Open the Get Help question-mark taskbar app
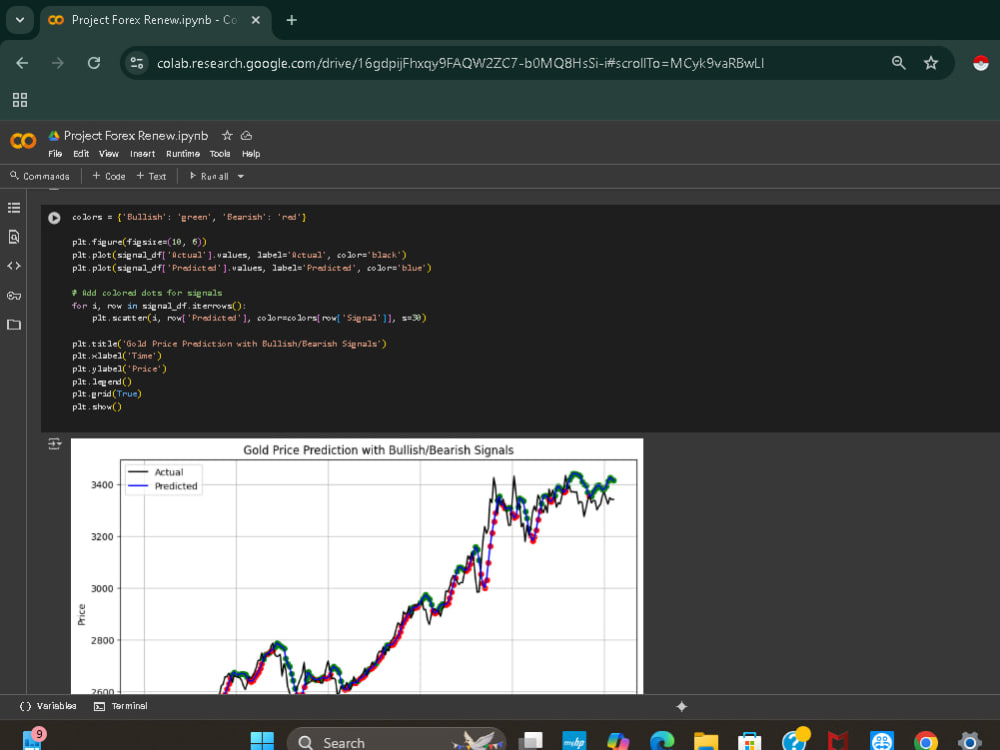The width and height of the screenshot is (1000, 750). [x=795, y=739]
